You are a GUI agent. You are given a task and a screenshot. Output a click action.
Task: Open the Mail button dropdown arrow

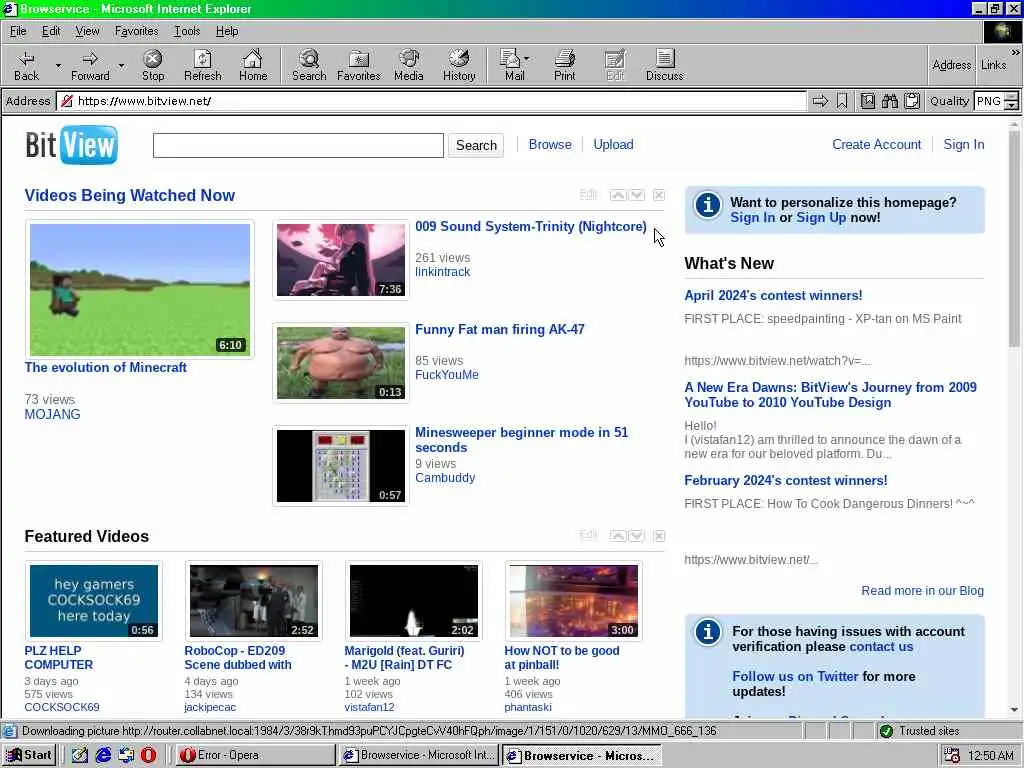(526, 58)
